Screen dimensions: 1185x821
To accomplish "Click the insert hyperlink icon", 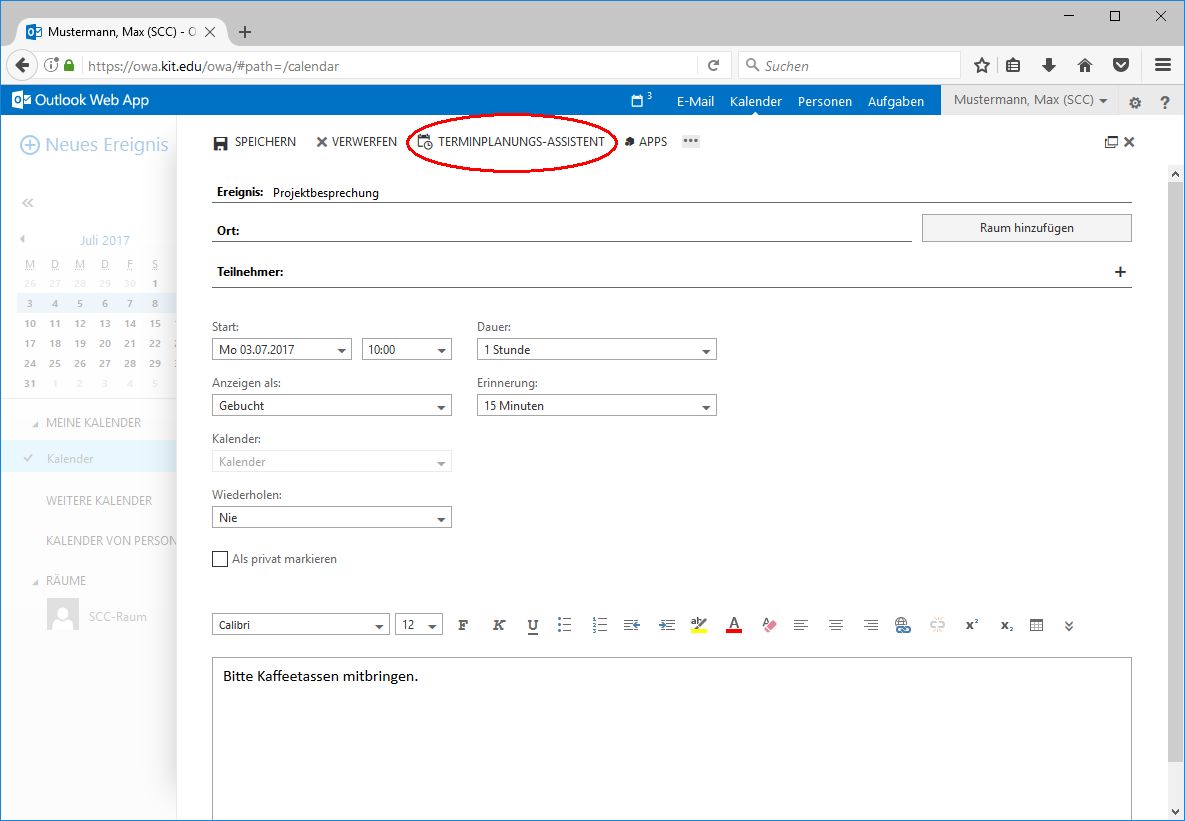I will pos(903,625).
